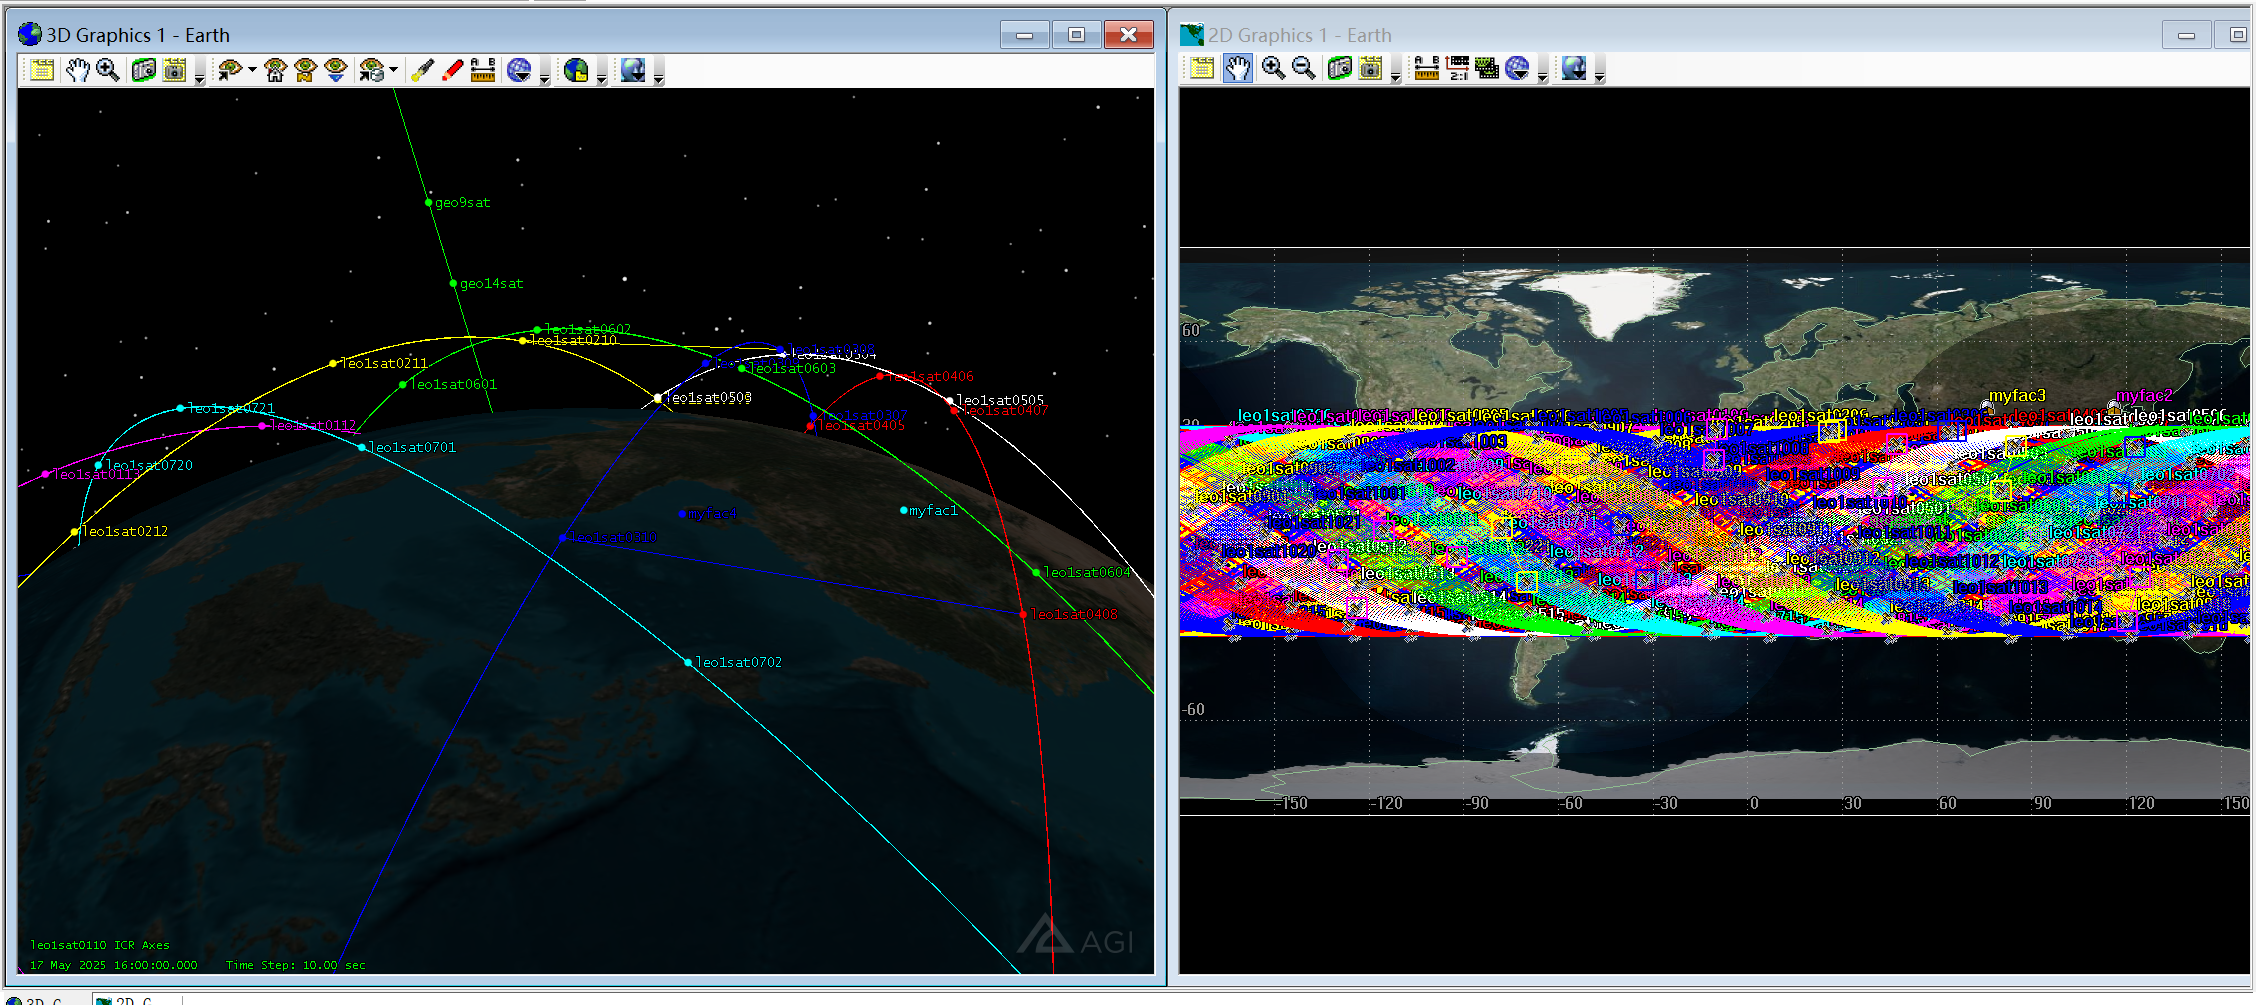Open 2D Graphics window properties icon
This screenshot has height=1005, width=2256.
pyautogui.click(x=1202, y=68)
